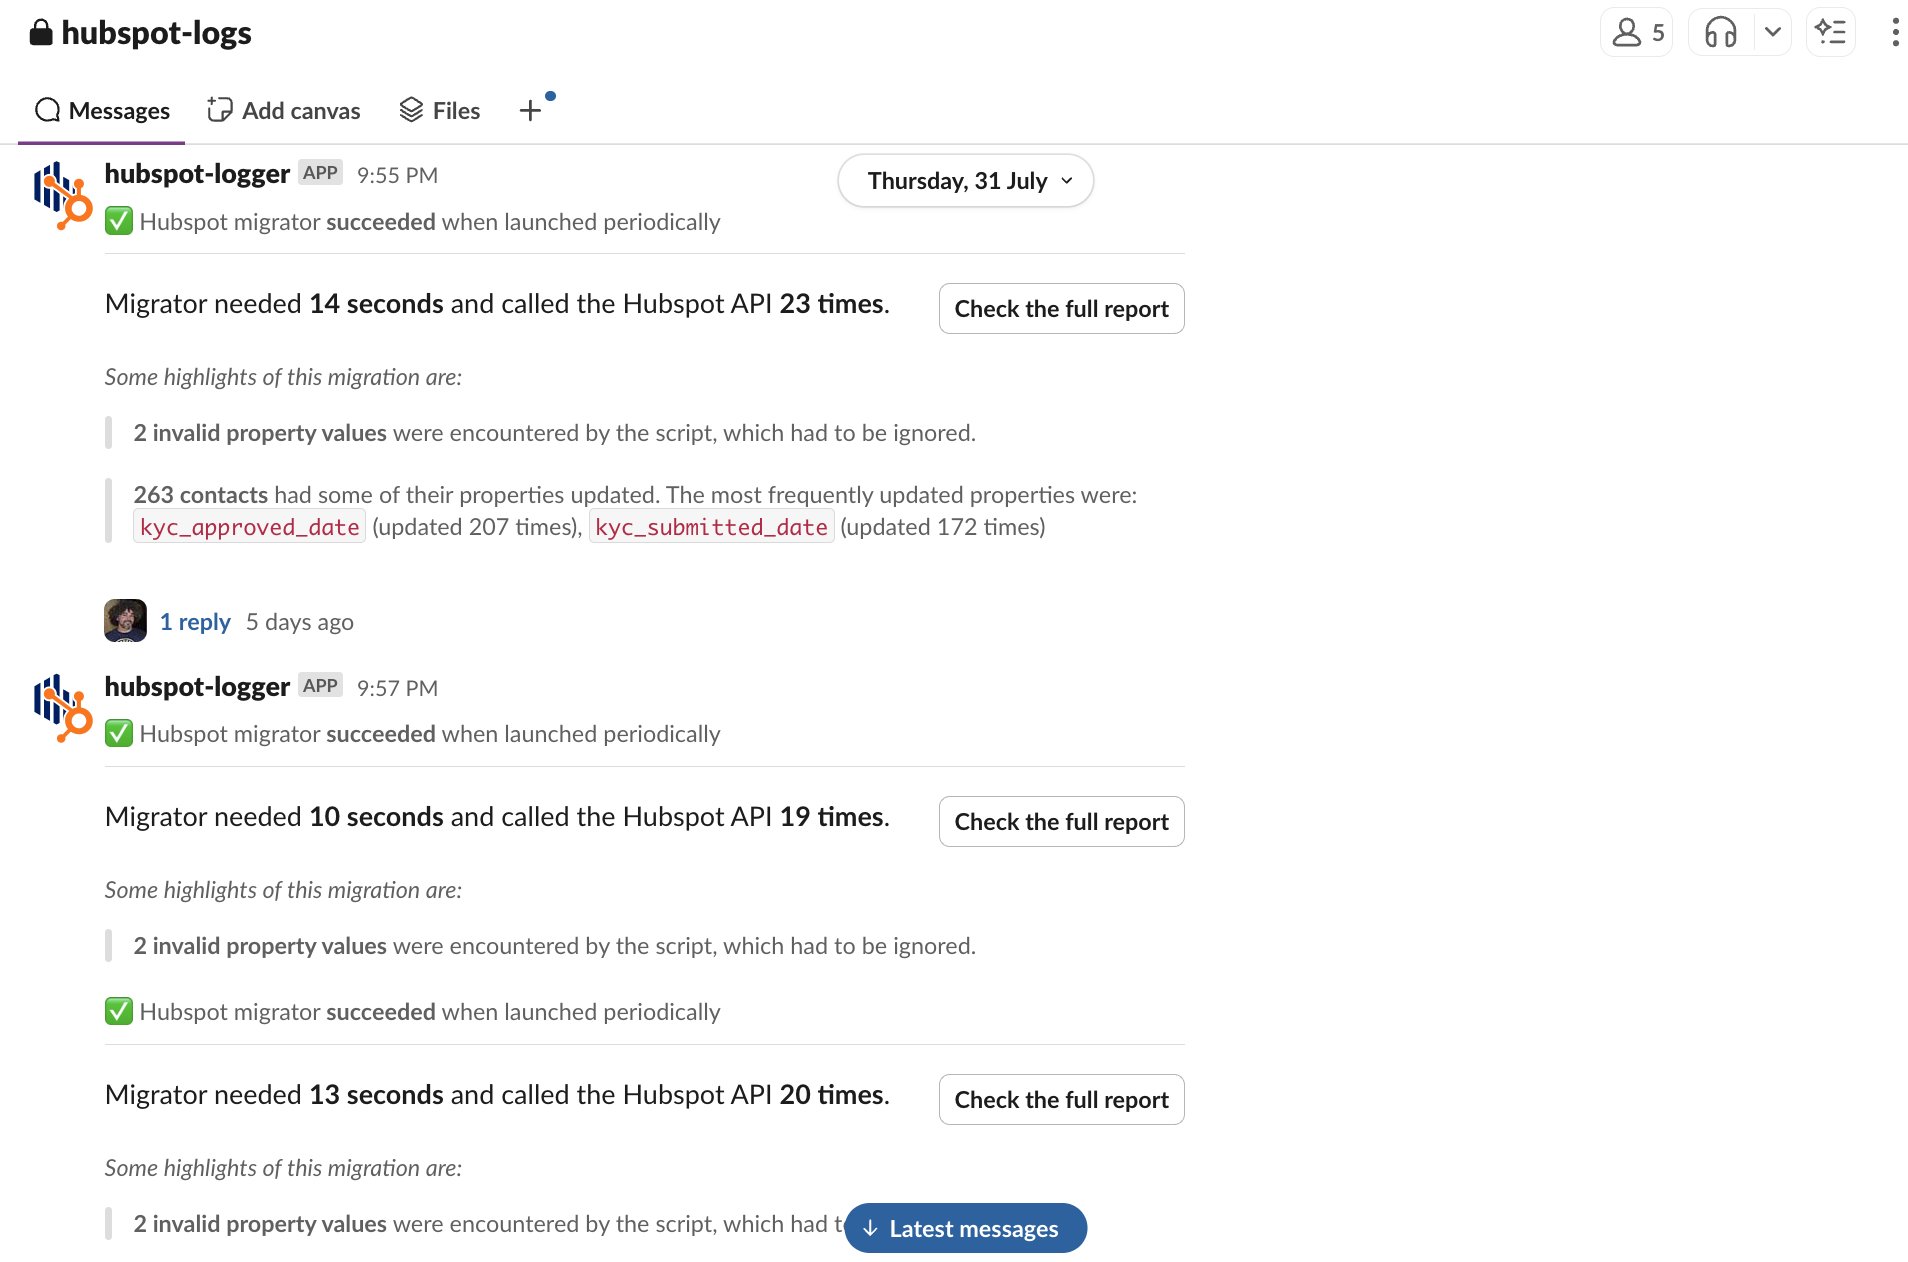The image size is (1908, 1262).
Task: Start a huddle with headphones icon
Action: tap(1720, 33)
